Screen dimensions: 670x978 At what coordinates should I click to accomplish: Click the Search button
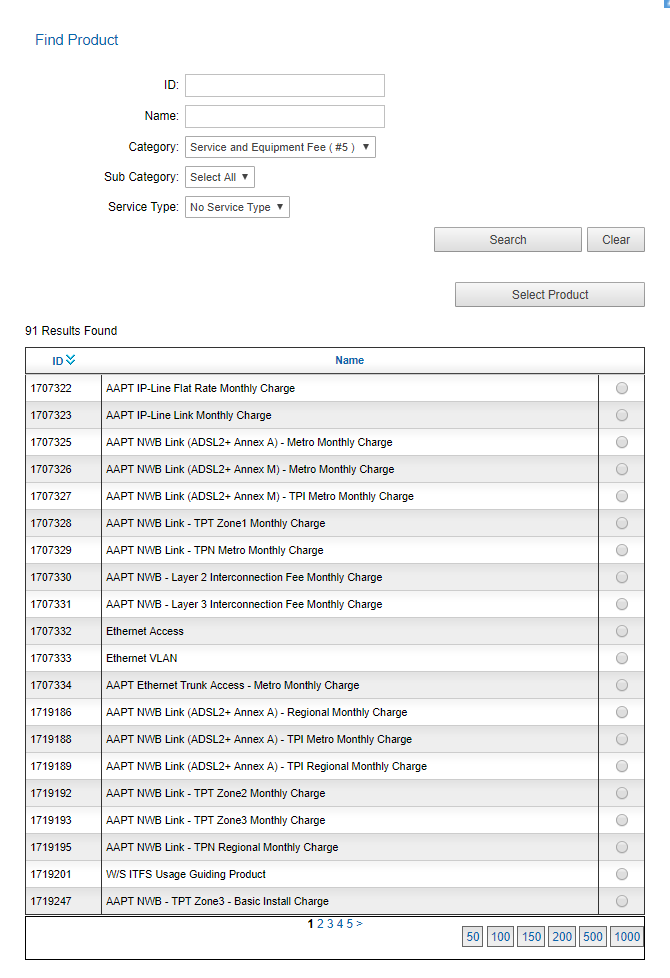click(507, 240)
